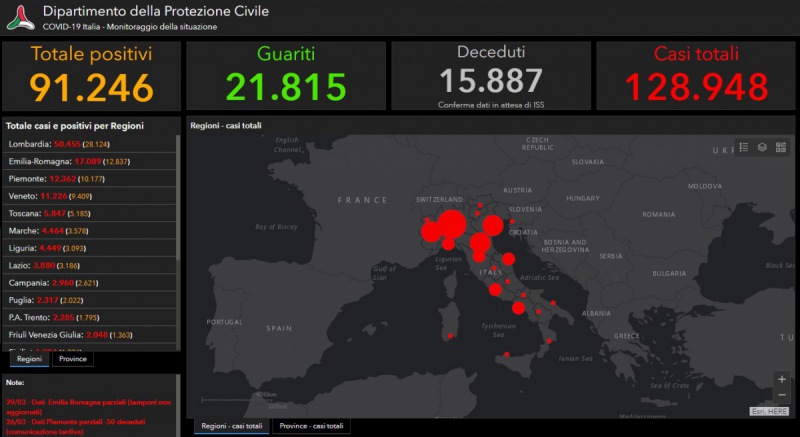This screenshot has width=800, height=437.
Task: Switch map to Province - casi totali
Action: [313, 426]
